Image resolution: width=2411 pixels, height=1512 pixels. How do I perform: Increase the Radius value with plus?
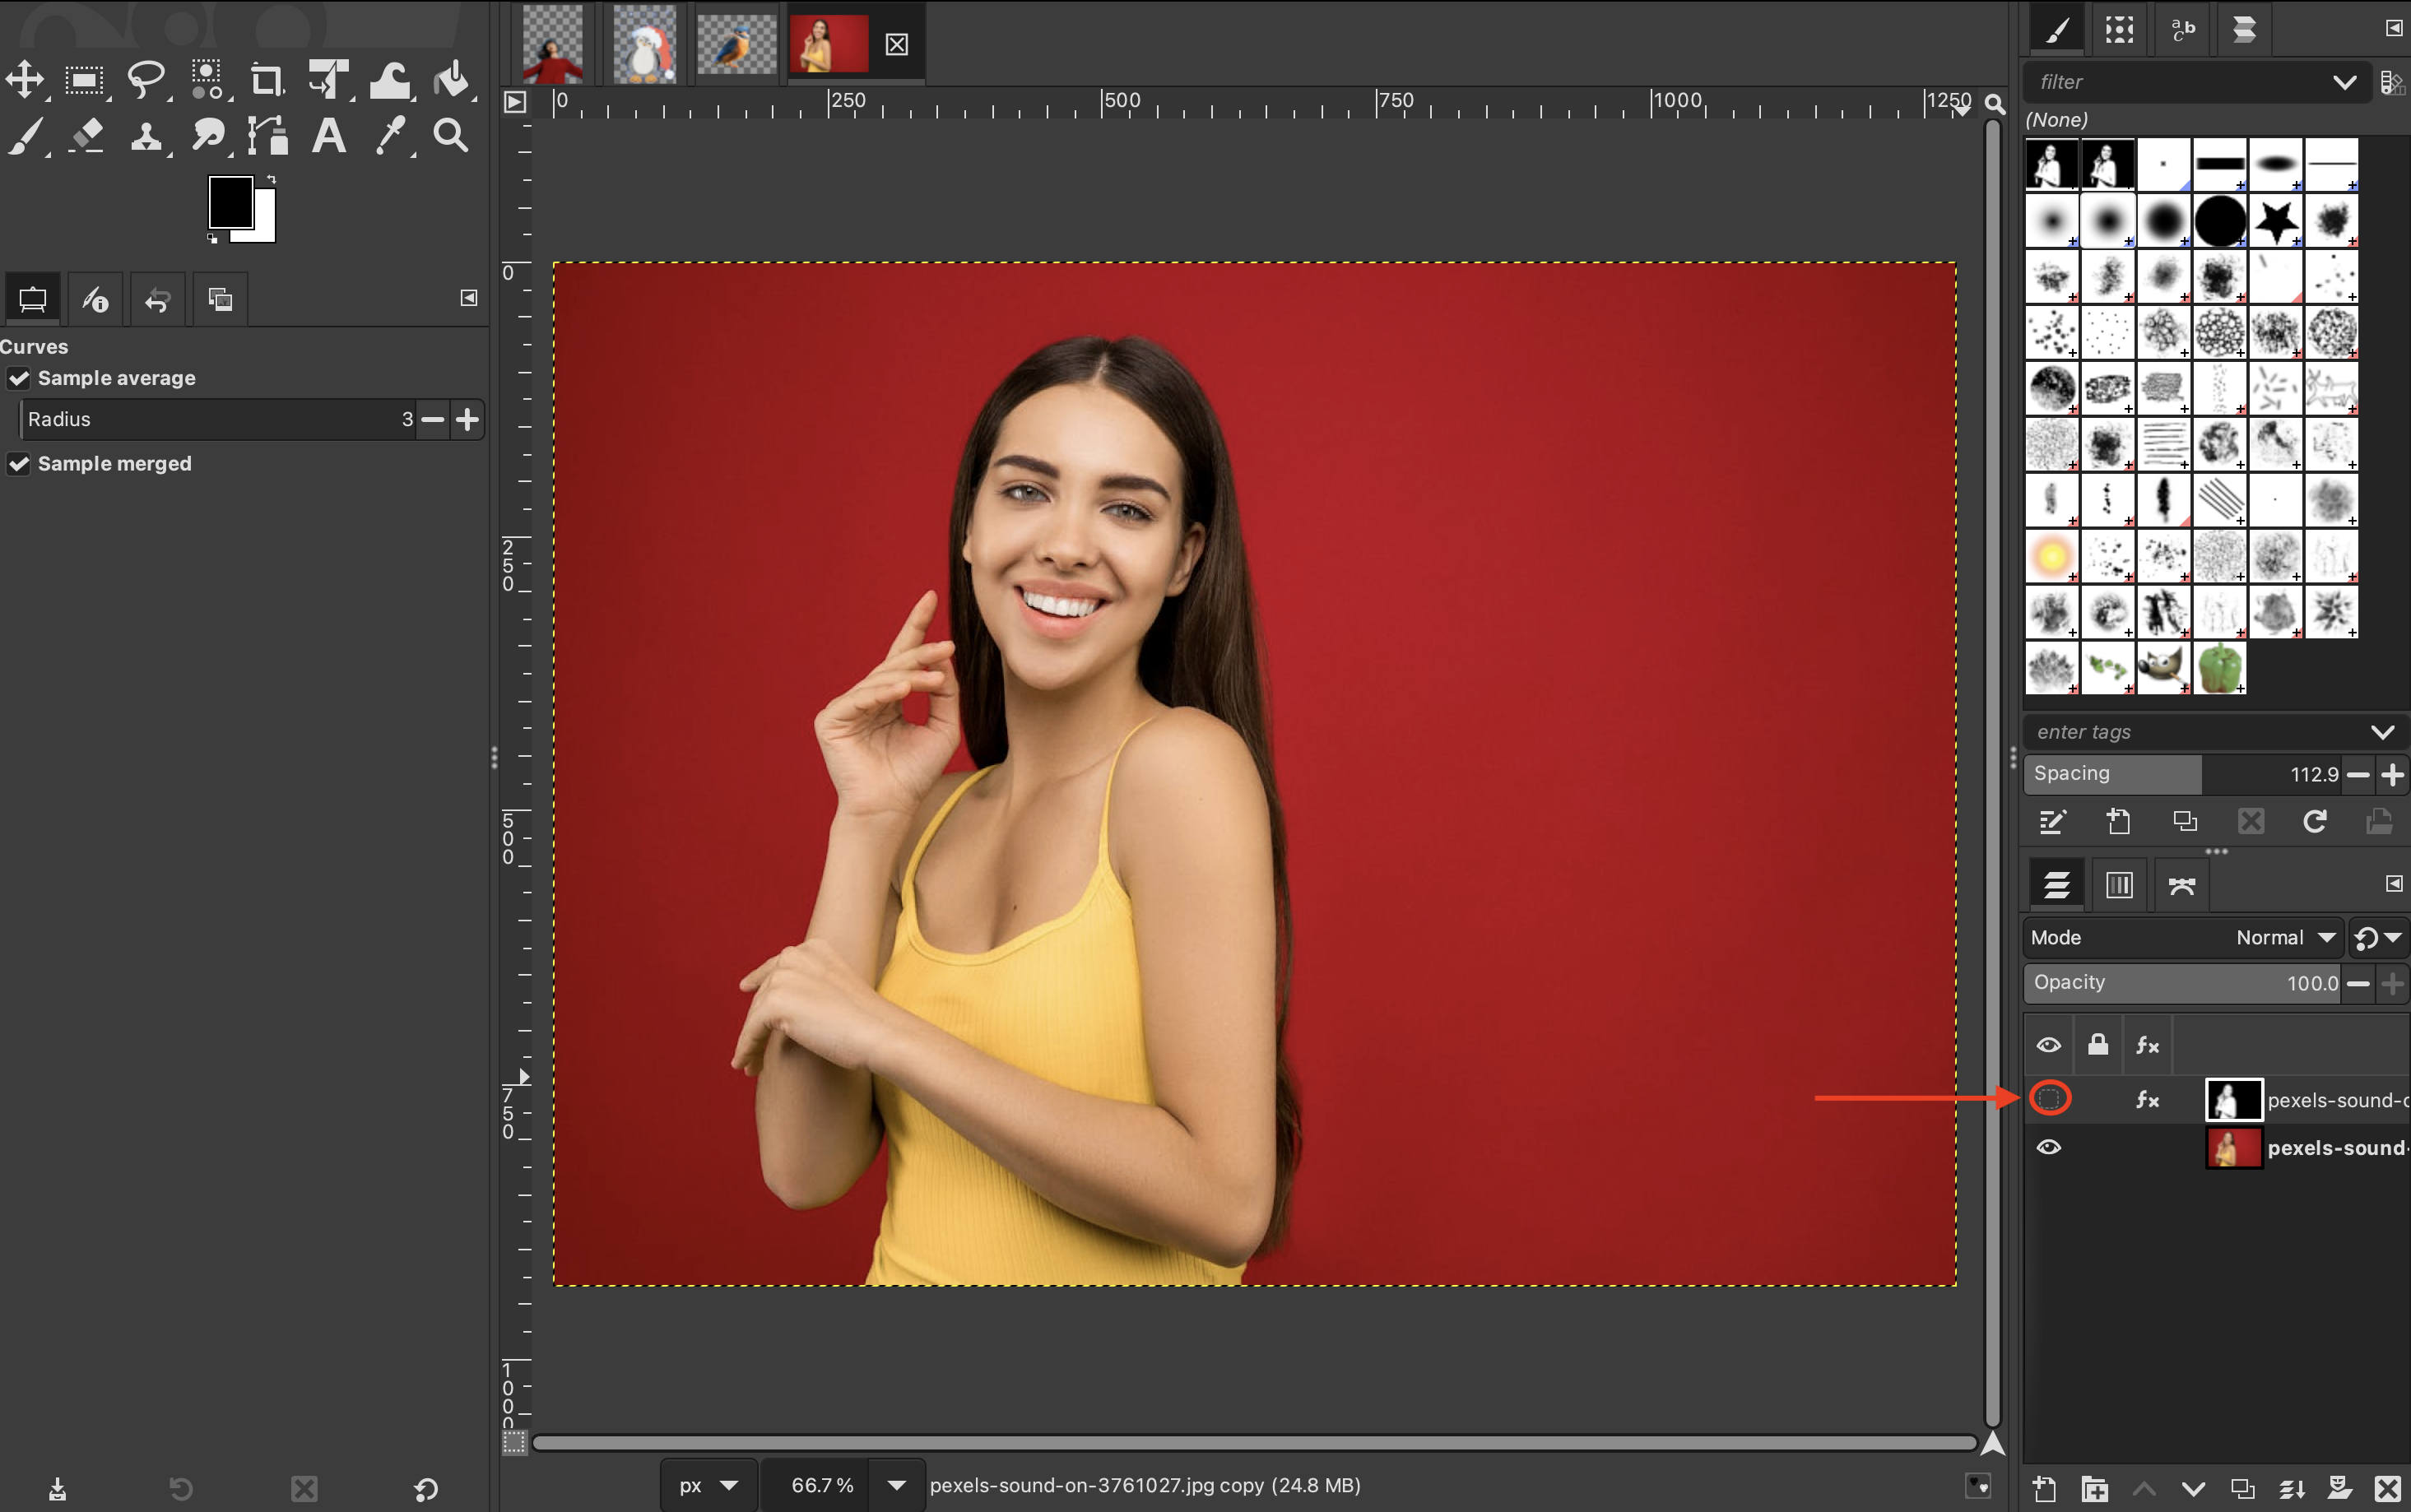point(467,419)
